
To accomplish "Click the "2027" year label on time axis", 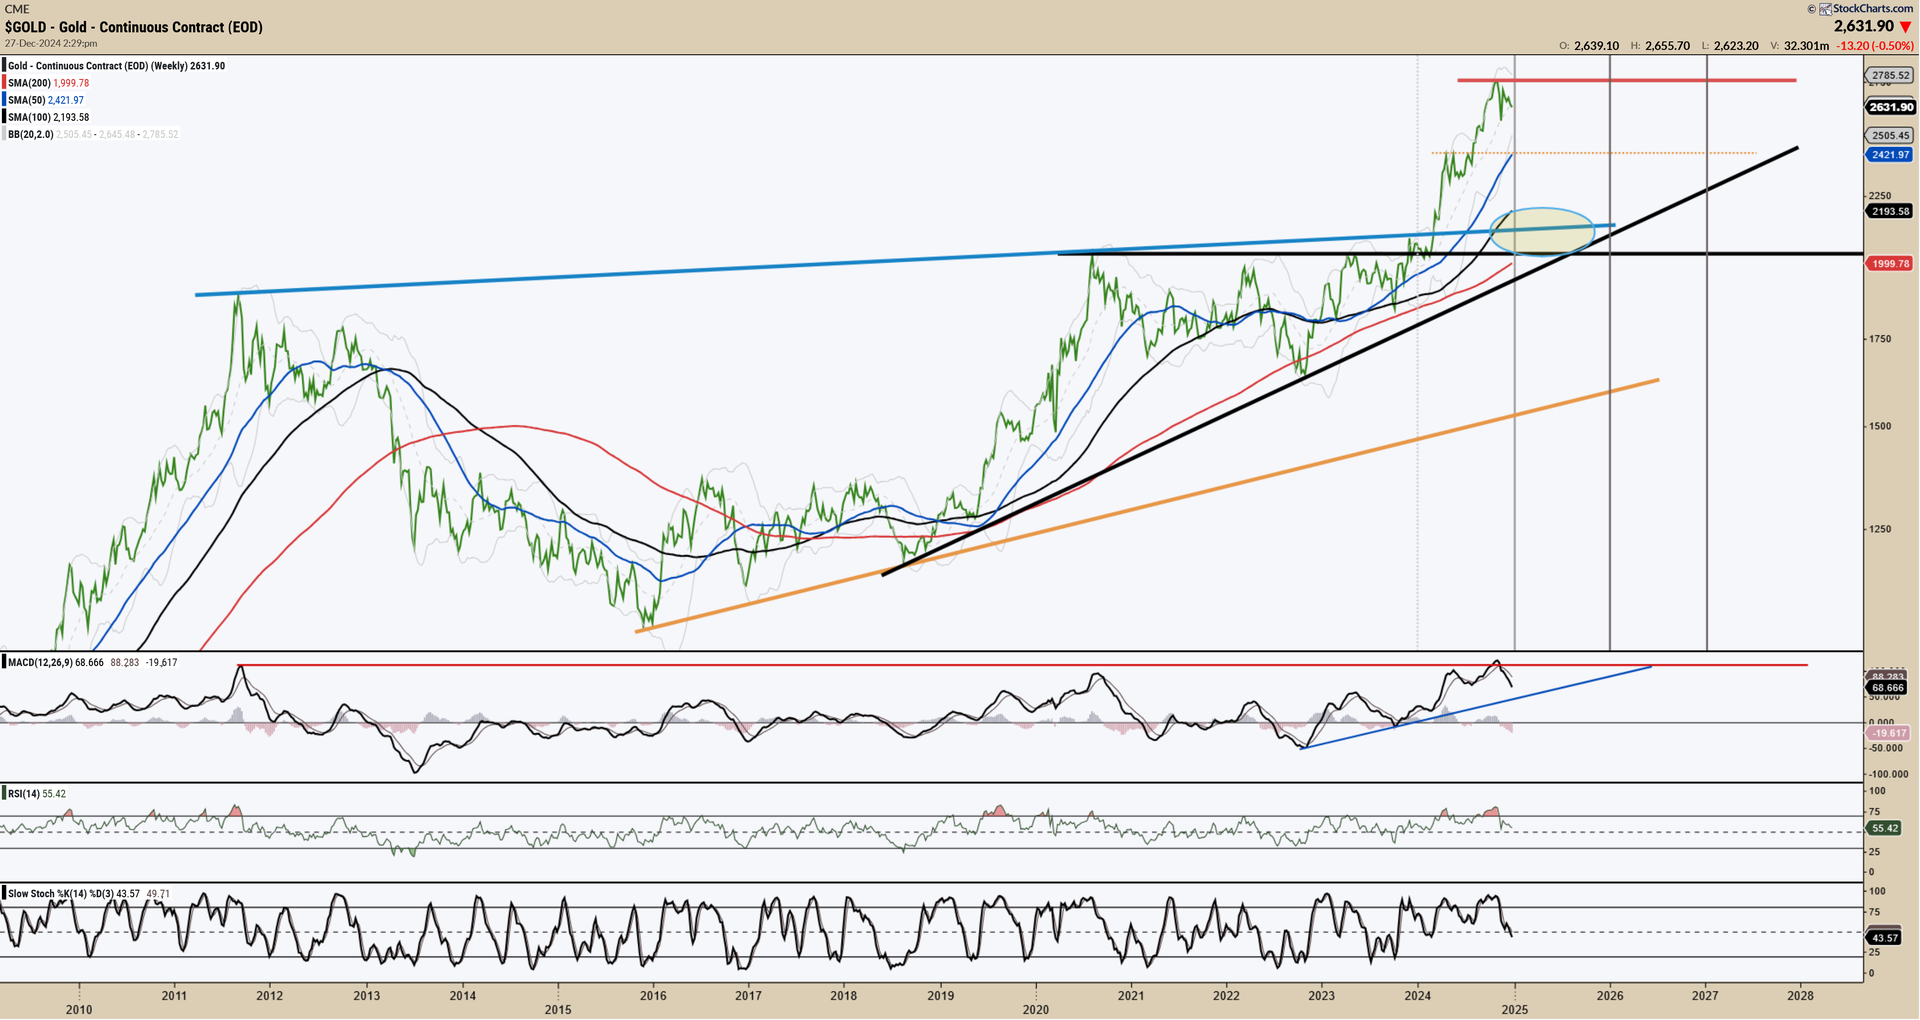I will pyautogui.click(x=1705, y=996).
